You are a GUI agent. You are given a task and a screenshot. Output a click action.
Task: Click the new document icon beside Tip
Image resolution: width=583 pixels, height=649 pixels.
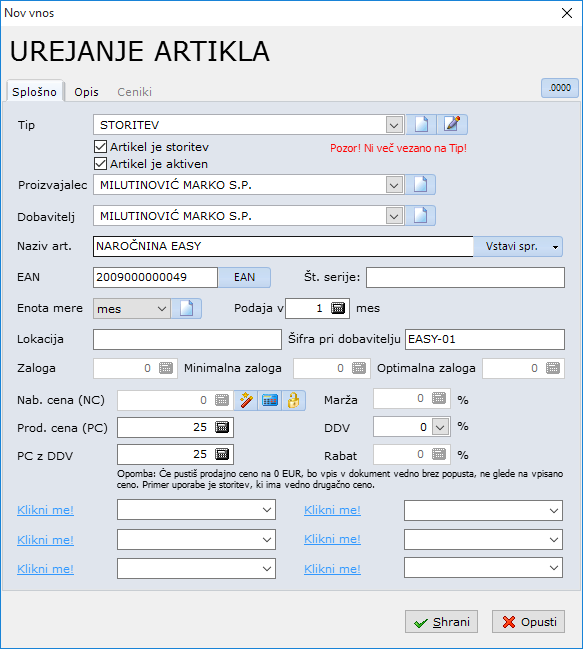(421, 125)
